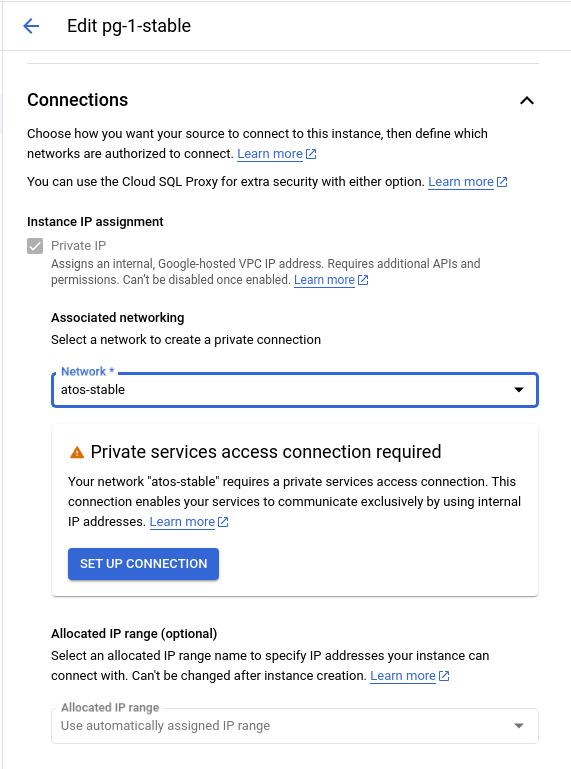
Task: Click external-link icon after Private IP Learn more
Action: [363, 280]
